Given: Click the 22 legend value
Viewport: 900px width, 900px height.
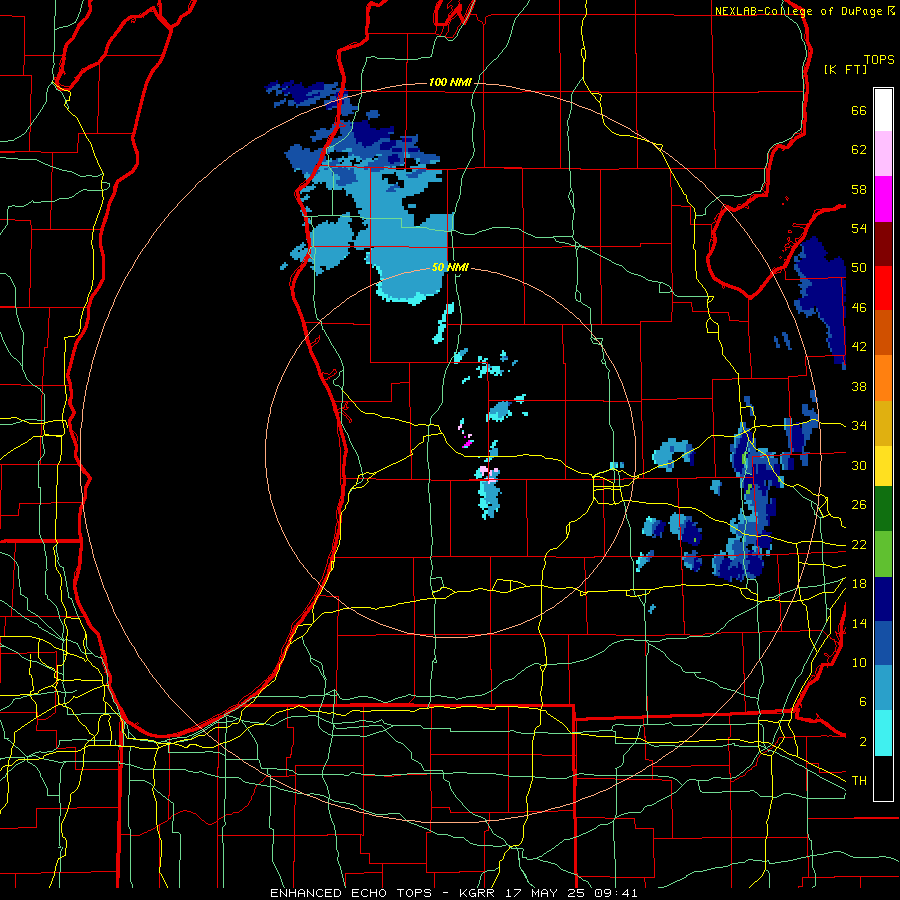Looking at the screenshot, I should click(859, 544).
